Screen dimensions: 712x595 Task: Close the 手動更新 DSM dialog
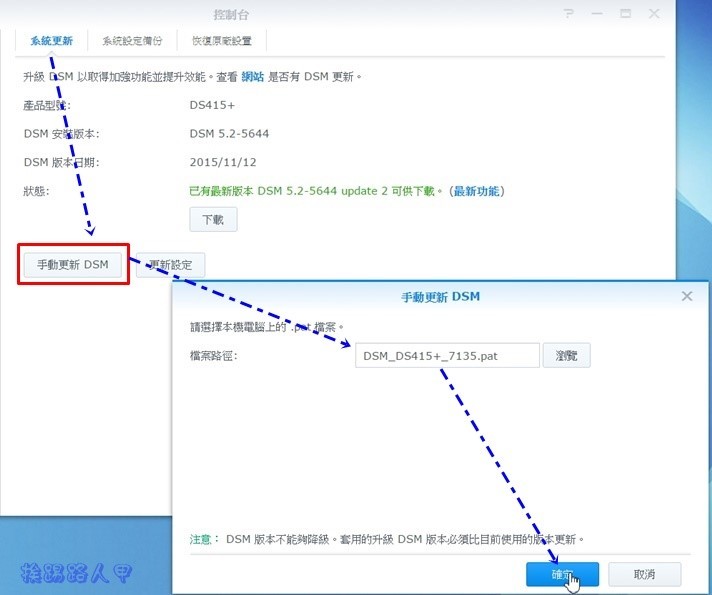coord(687,297)
